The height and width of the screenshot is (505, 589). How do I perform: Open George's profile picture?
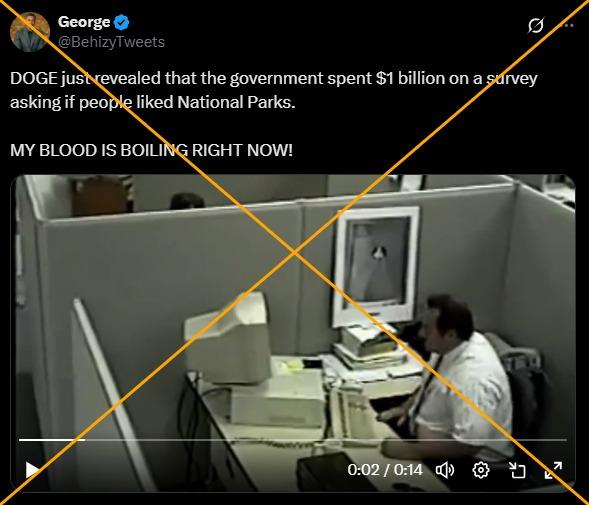[30, 32]
